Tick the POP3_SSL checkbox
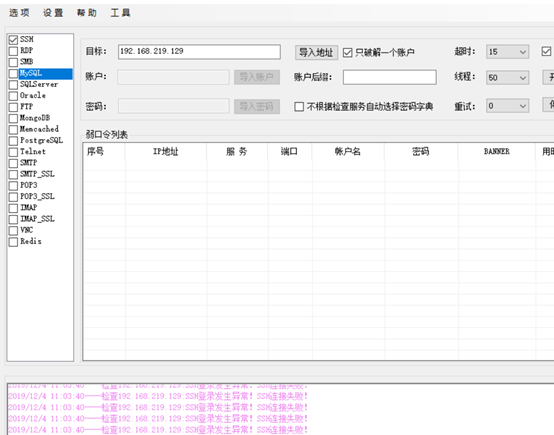The width and height of the screenshot is (554, 435). pos(13,197)
